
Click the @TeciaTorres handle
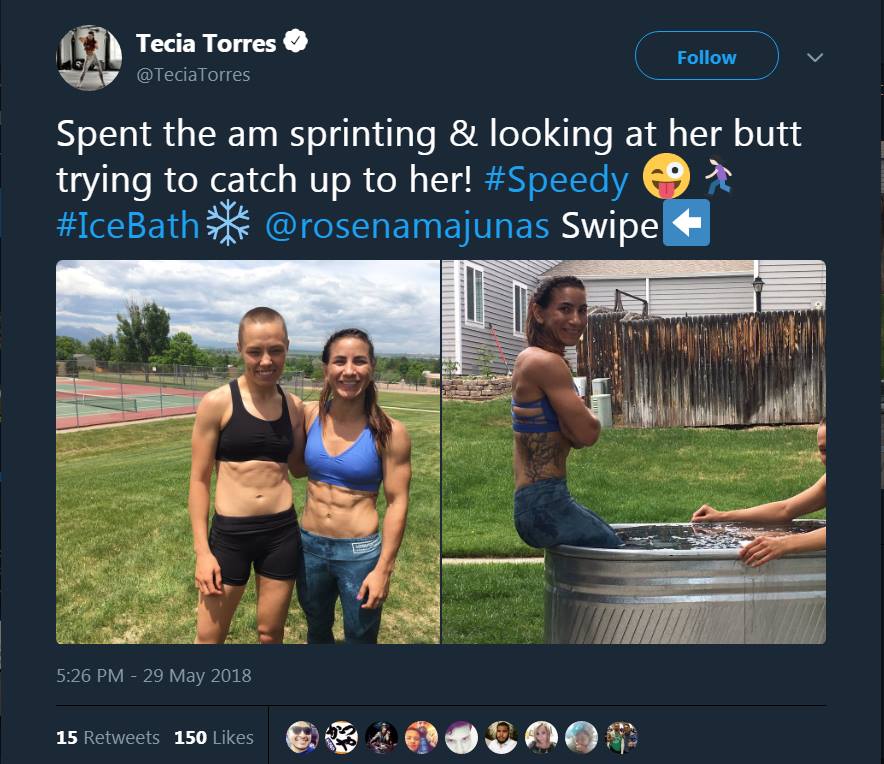point(194,74)
